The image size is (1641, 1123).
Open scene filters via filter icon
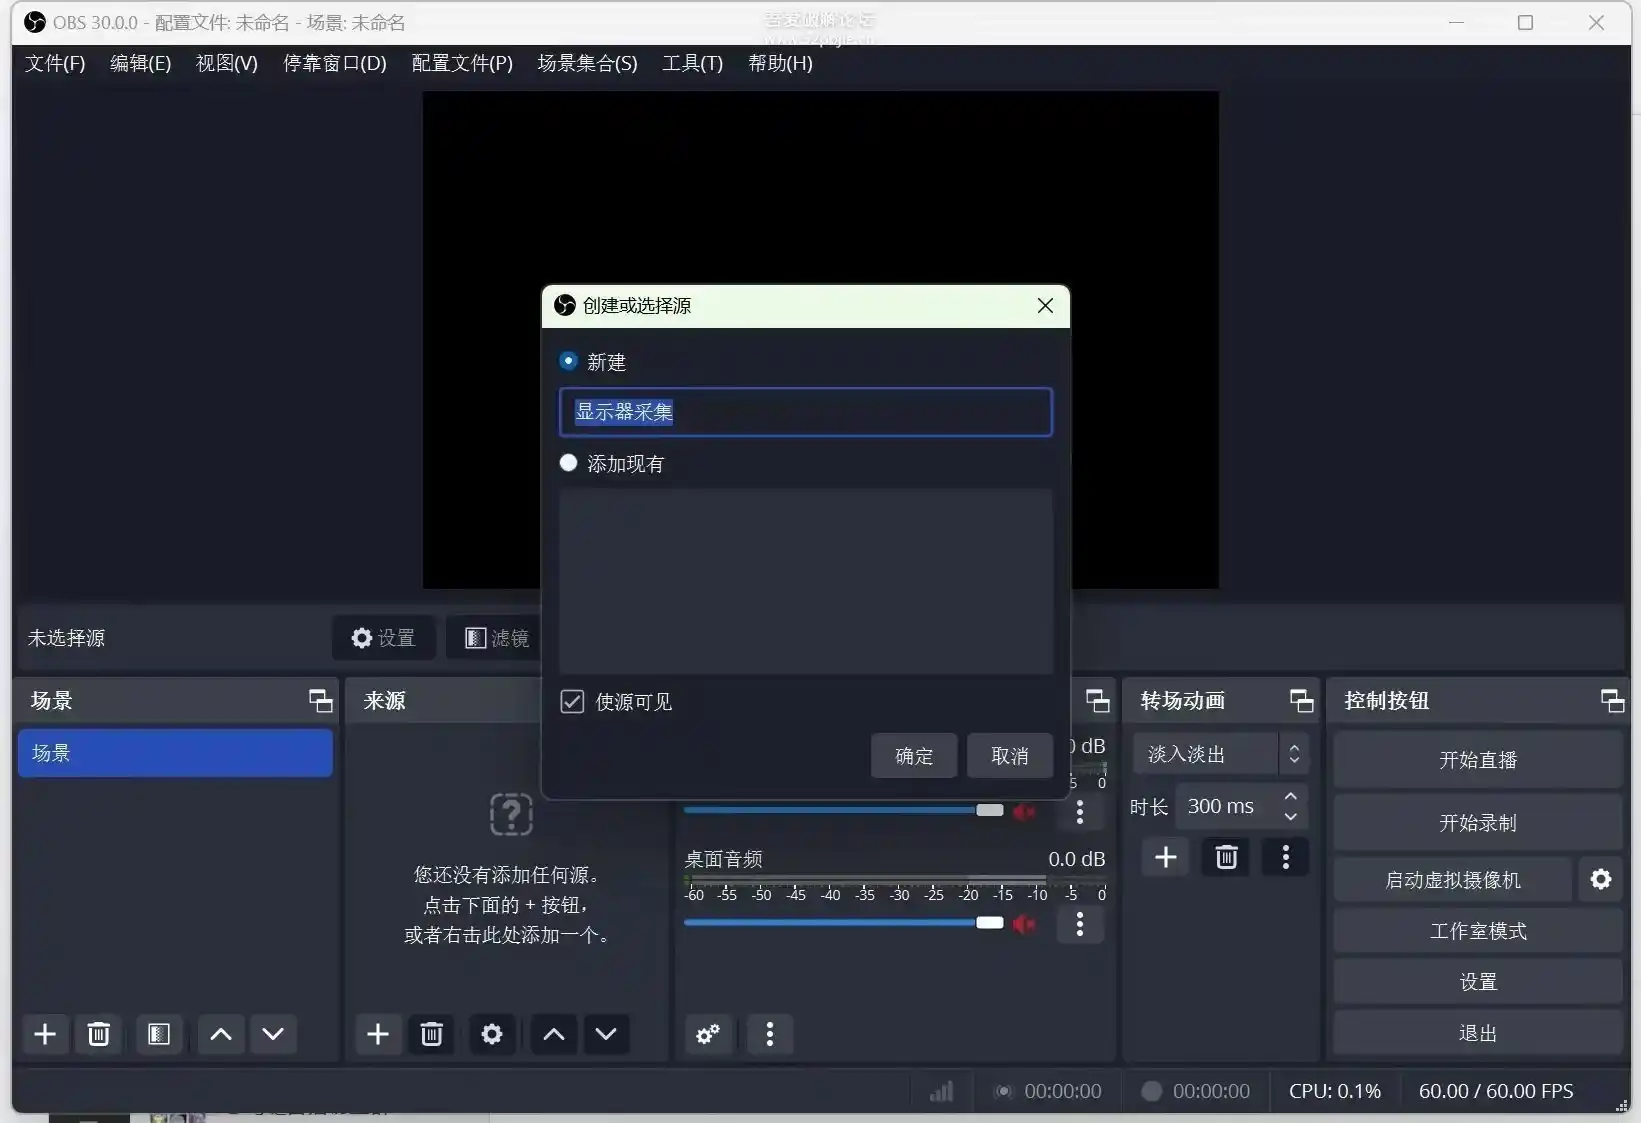158,1034
